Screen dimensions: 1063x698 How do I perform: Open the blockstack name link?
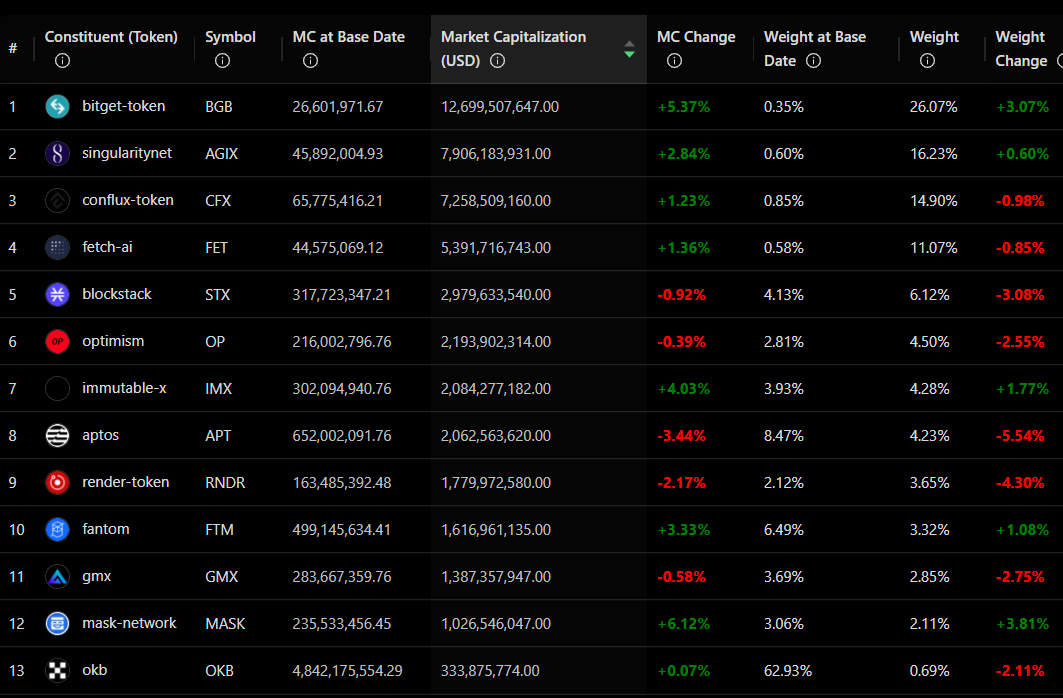117,294
